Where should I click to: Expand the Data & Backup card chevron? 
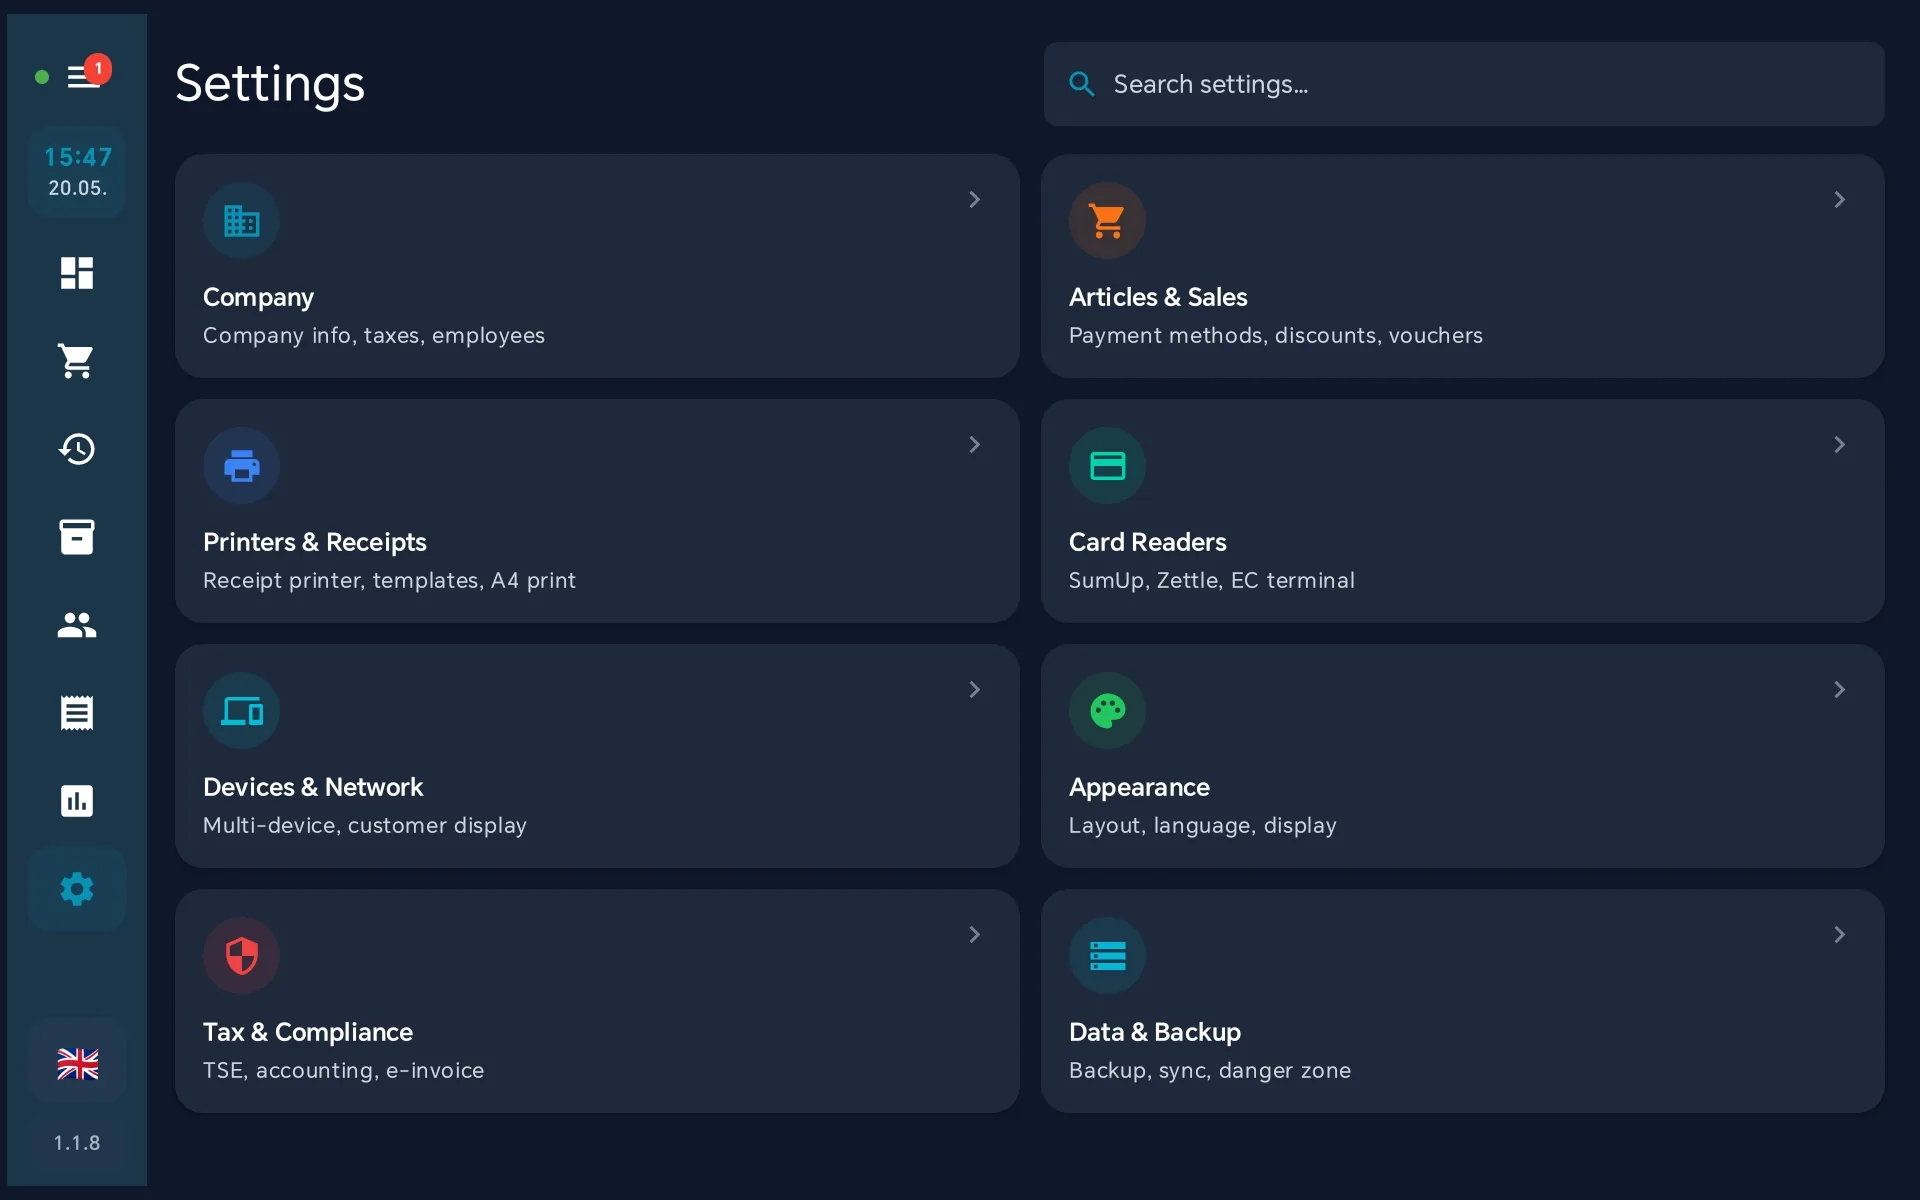click(1839, 935)
